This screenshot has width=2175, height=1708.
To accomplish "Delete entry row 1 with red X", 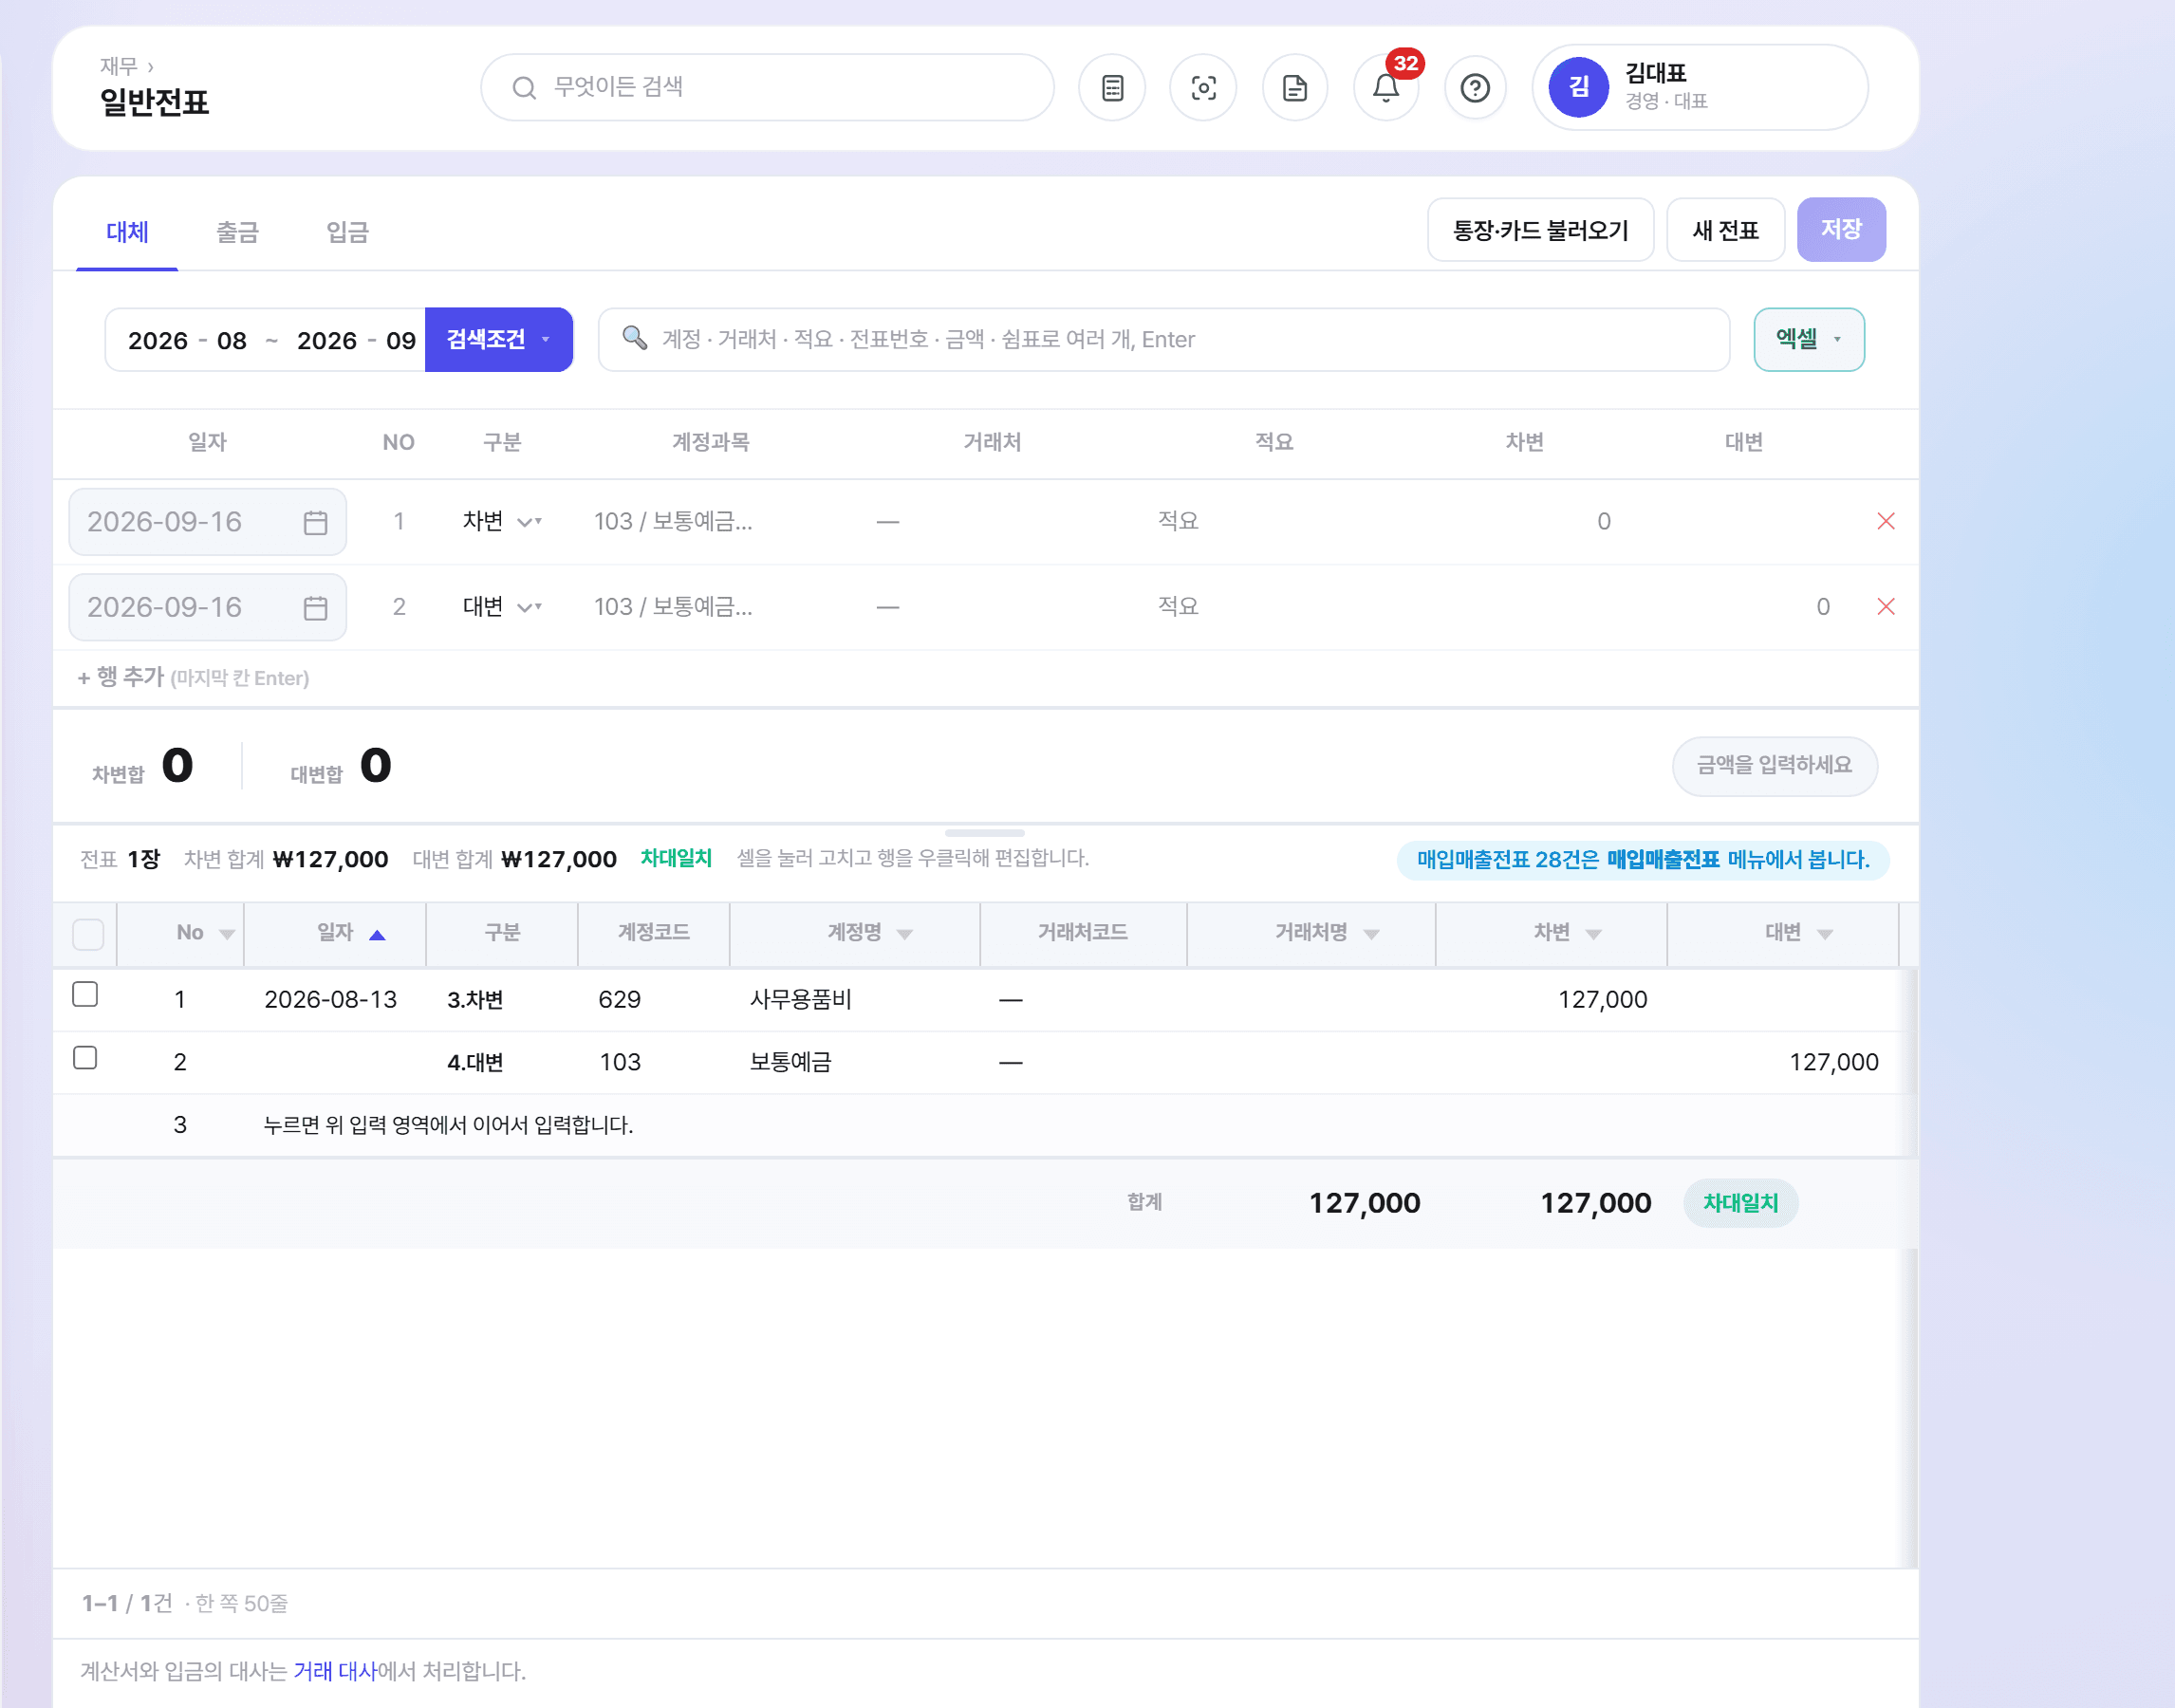I will (1886, 521).
